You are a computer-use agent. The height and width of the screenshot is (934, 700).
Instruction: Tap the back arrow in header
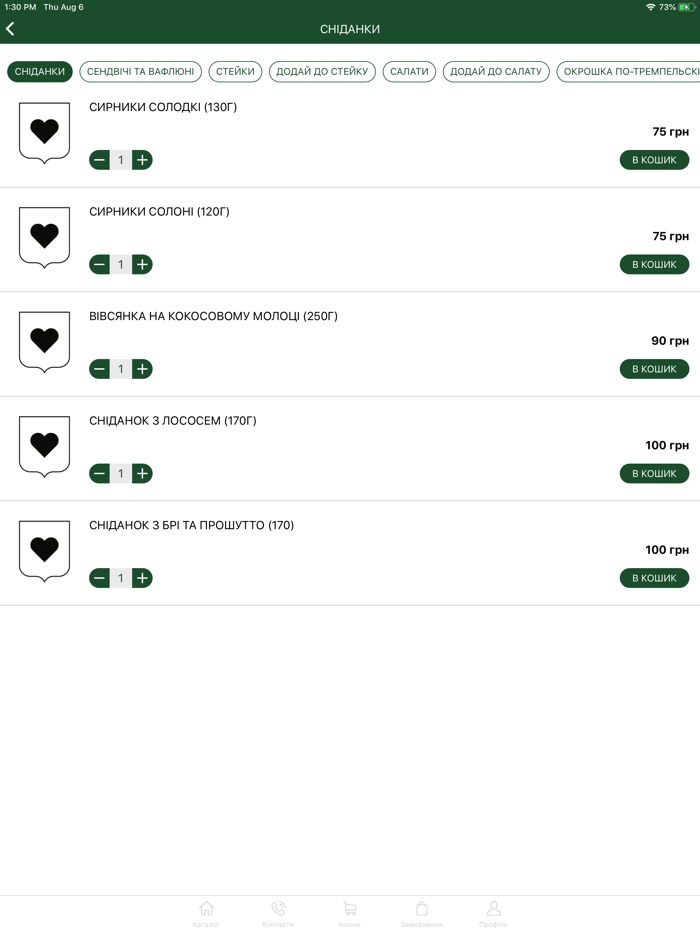point(11,29)
